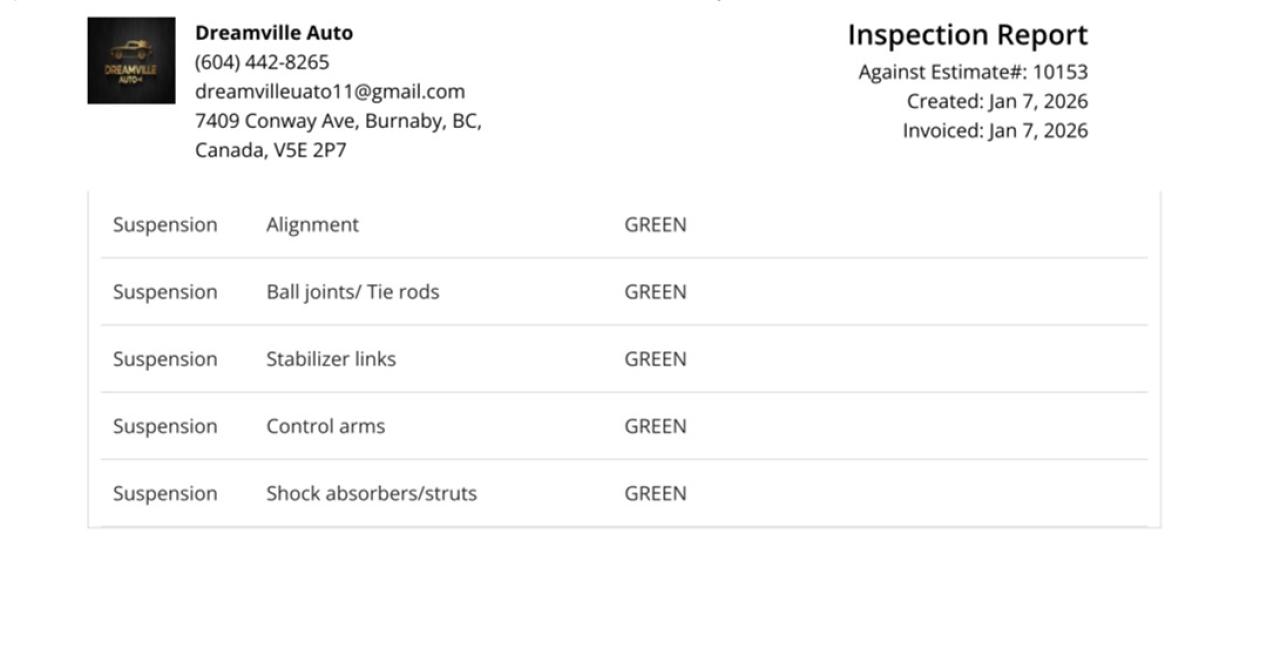Image resolution: width=1280 pixels, height=648 pixels.
Task: Click the Dreamville Auto company name
Action: click(274, 33)
